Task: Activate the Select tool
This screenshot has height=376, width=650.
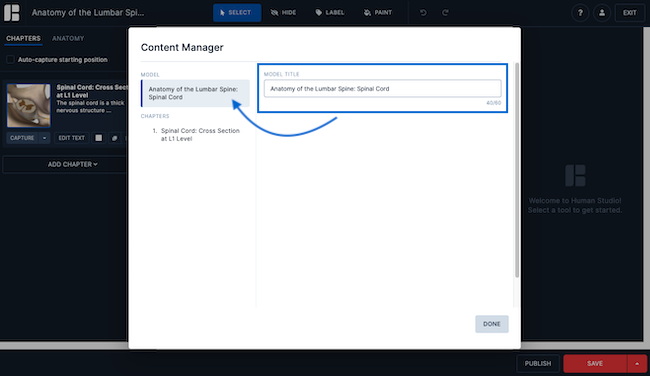Action: [237, 12]
